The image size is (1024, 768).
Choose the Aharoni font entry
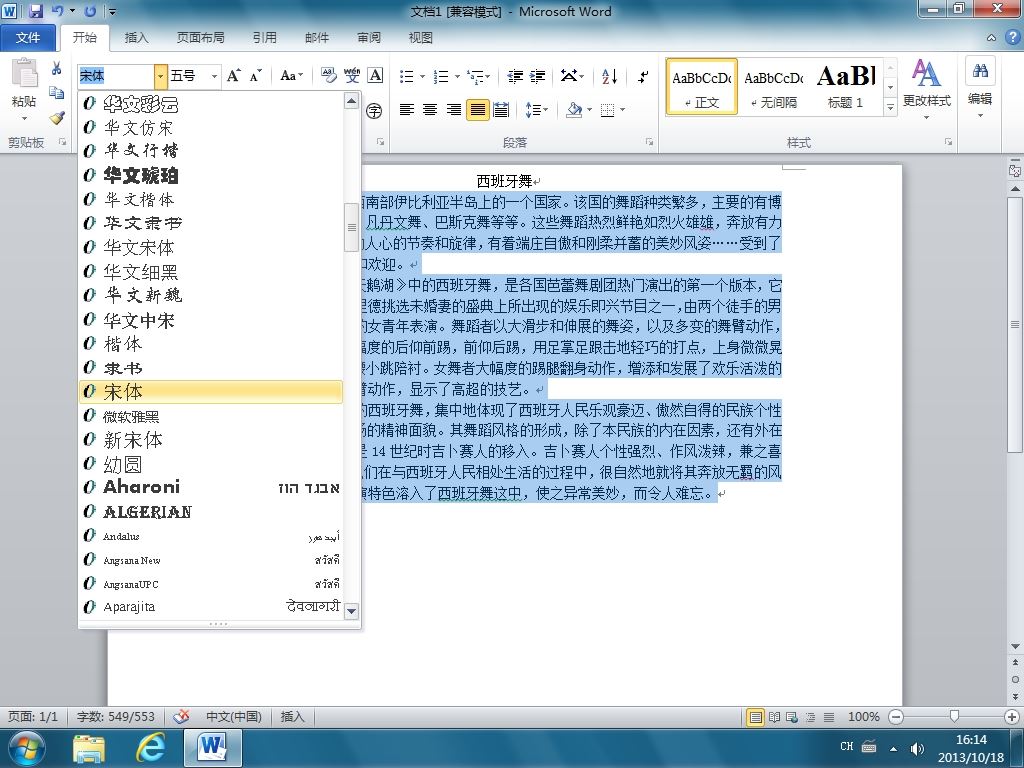pos(210,487)
